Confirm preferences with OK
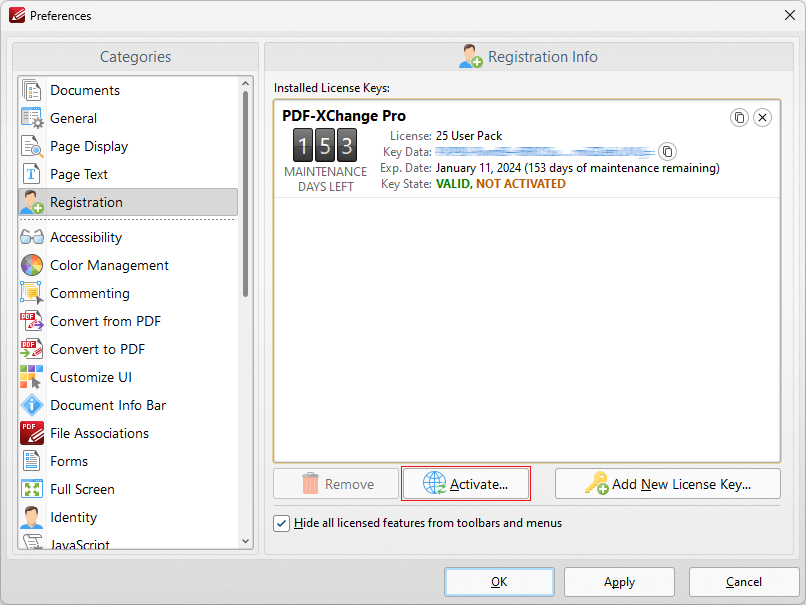 (499, 582)
